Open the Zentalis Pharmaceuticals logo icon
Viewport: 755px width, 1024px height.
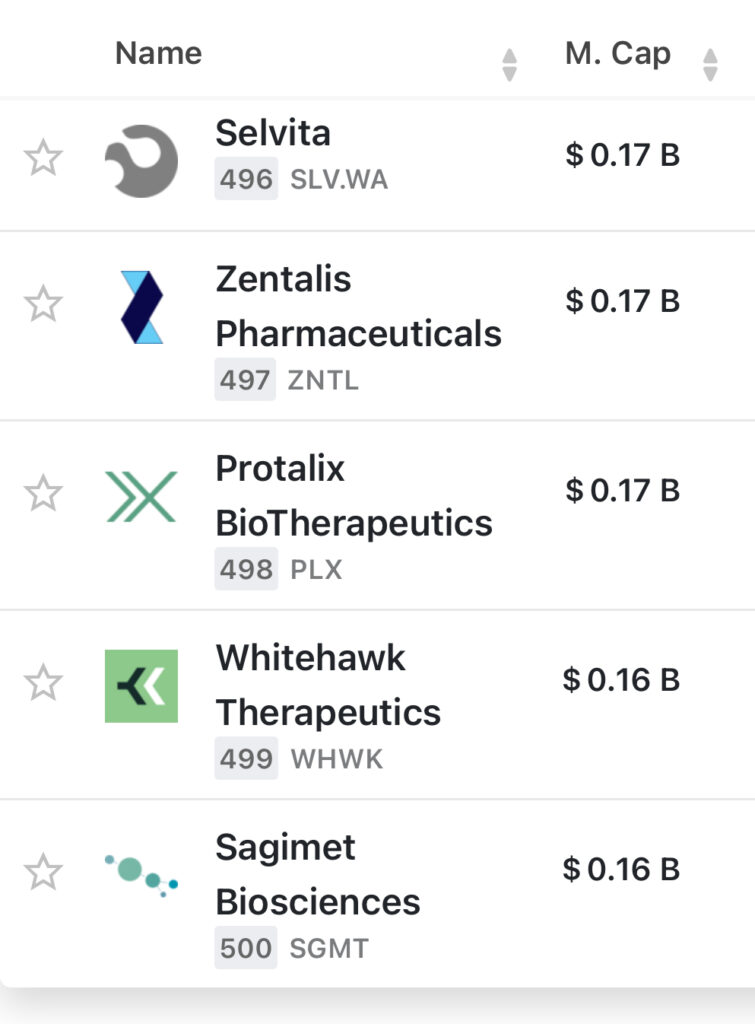tap(141, 306)
